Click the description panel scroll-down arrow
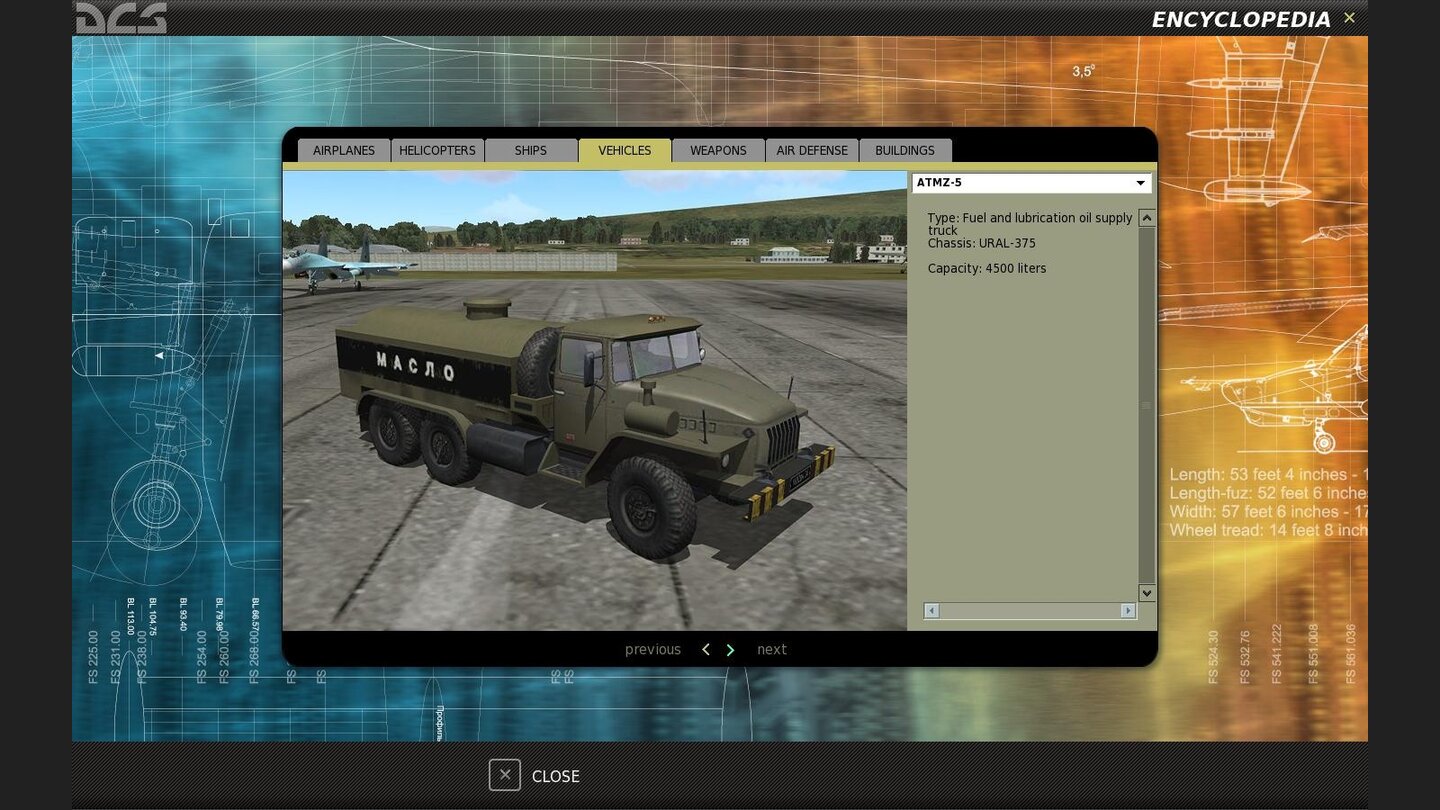Screen dimensions: 1440x810 [x=1147, y=593]
